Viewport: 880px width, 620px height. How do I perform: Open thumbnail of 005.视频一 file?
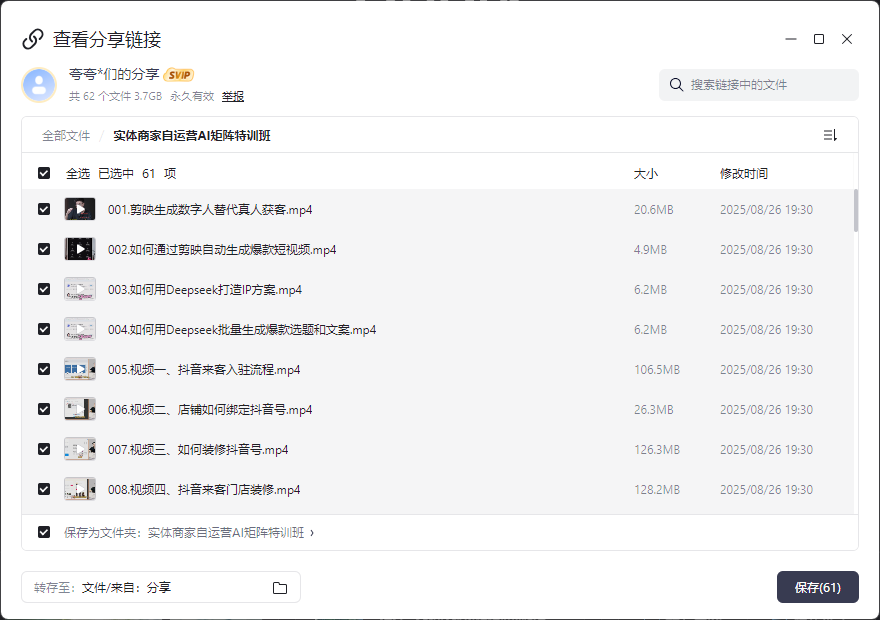(x=80, y=369)
